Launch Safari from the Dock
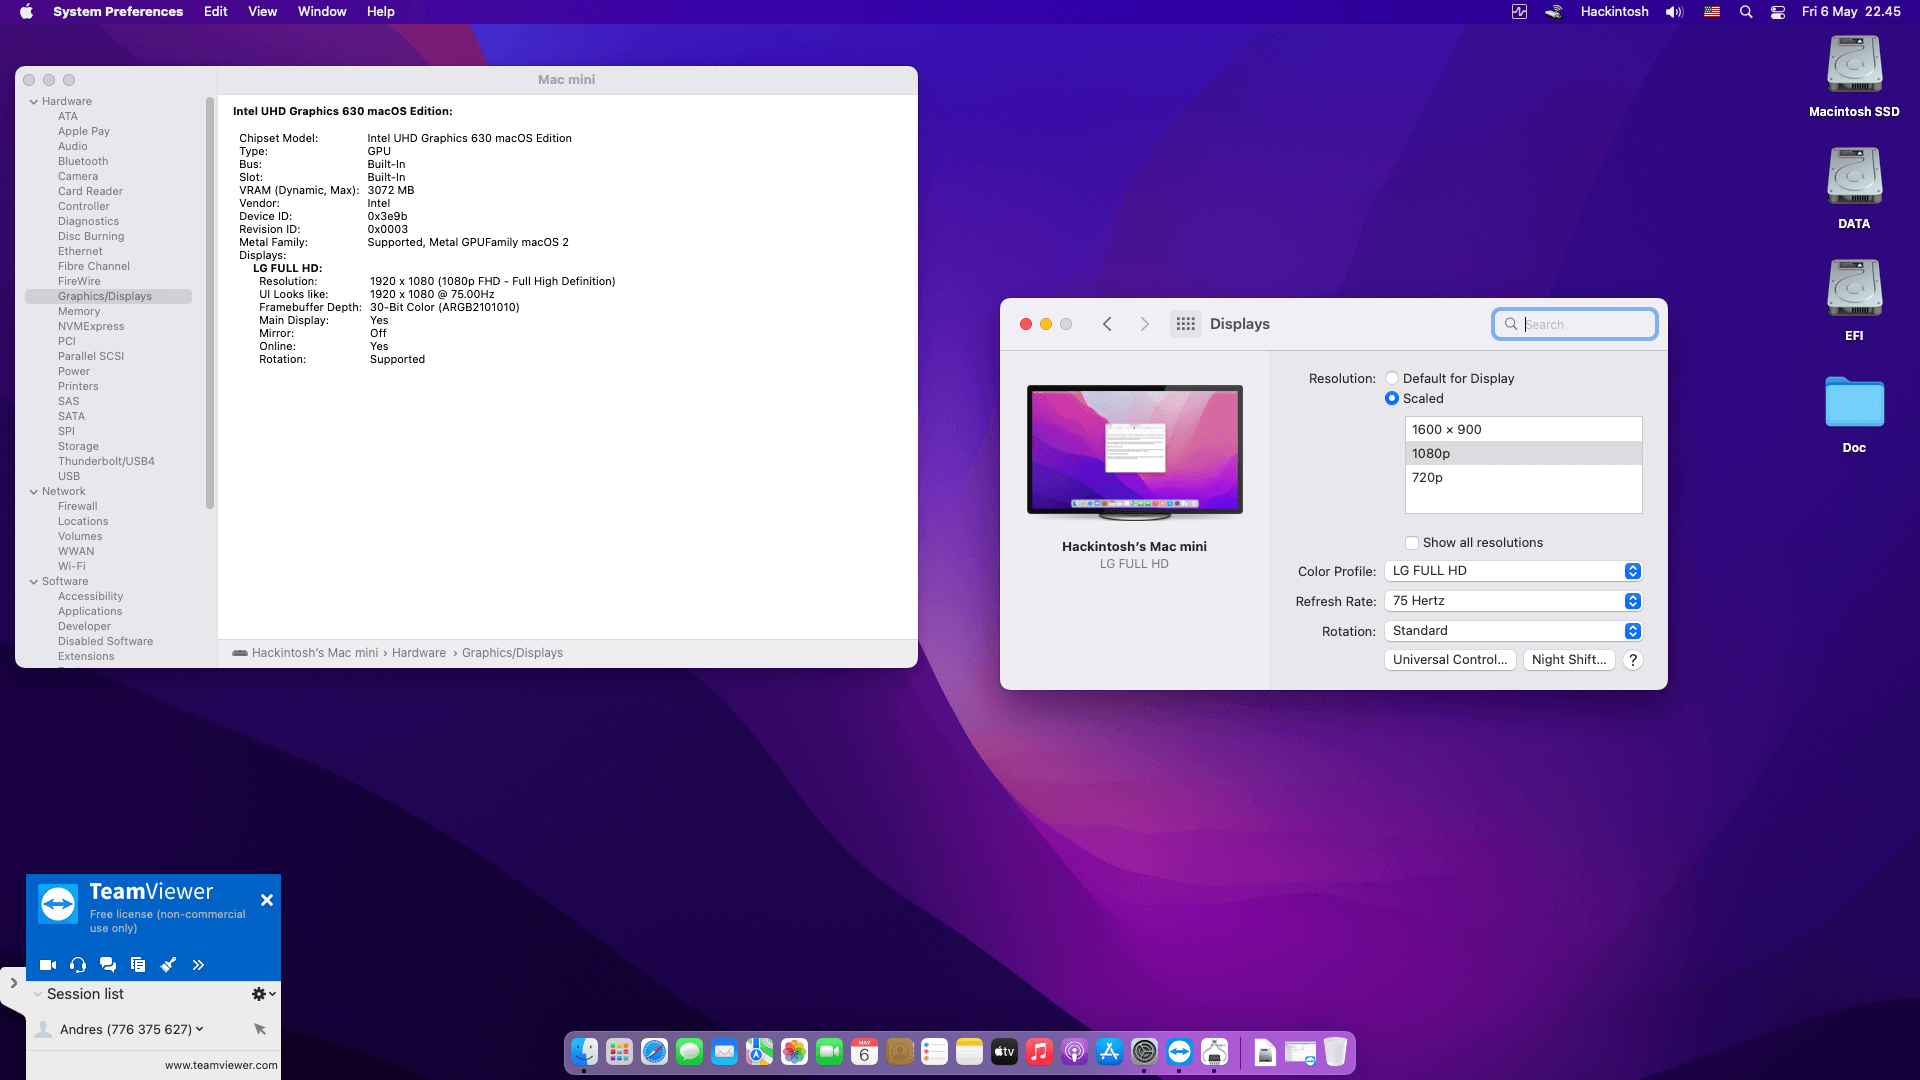 654,1052
